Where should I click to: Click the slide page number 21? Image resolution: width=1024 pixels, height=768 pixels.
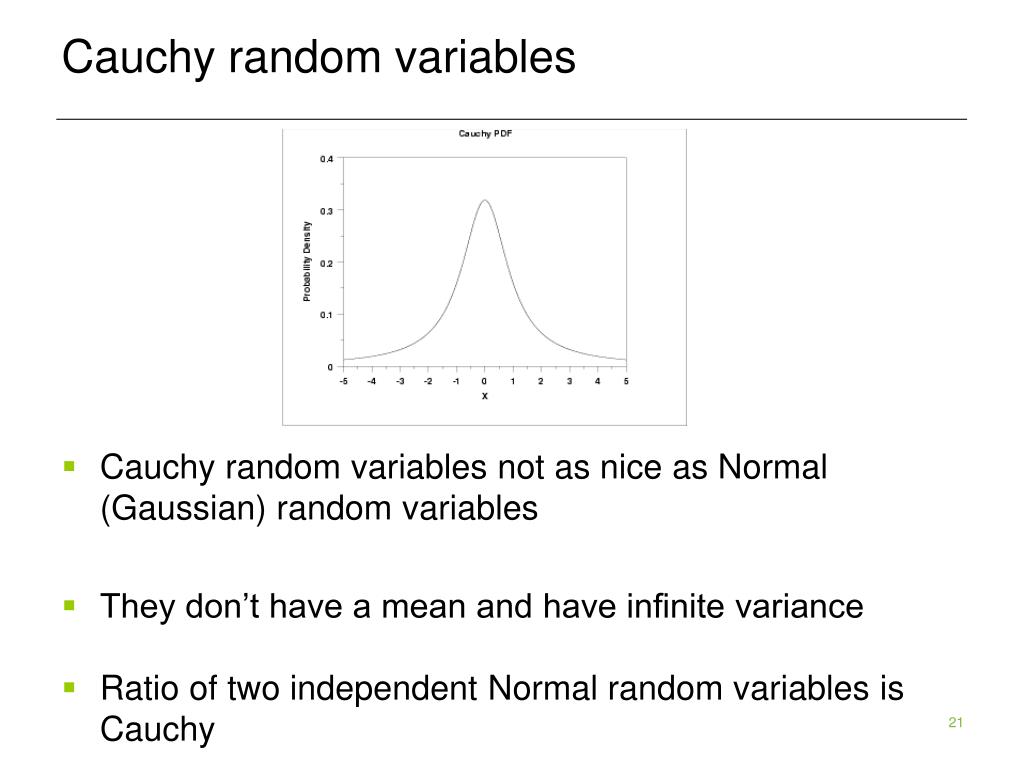click(956, 722)
